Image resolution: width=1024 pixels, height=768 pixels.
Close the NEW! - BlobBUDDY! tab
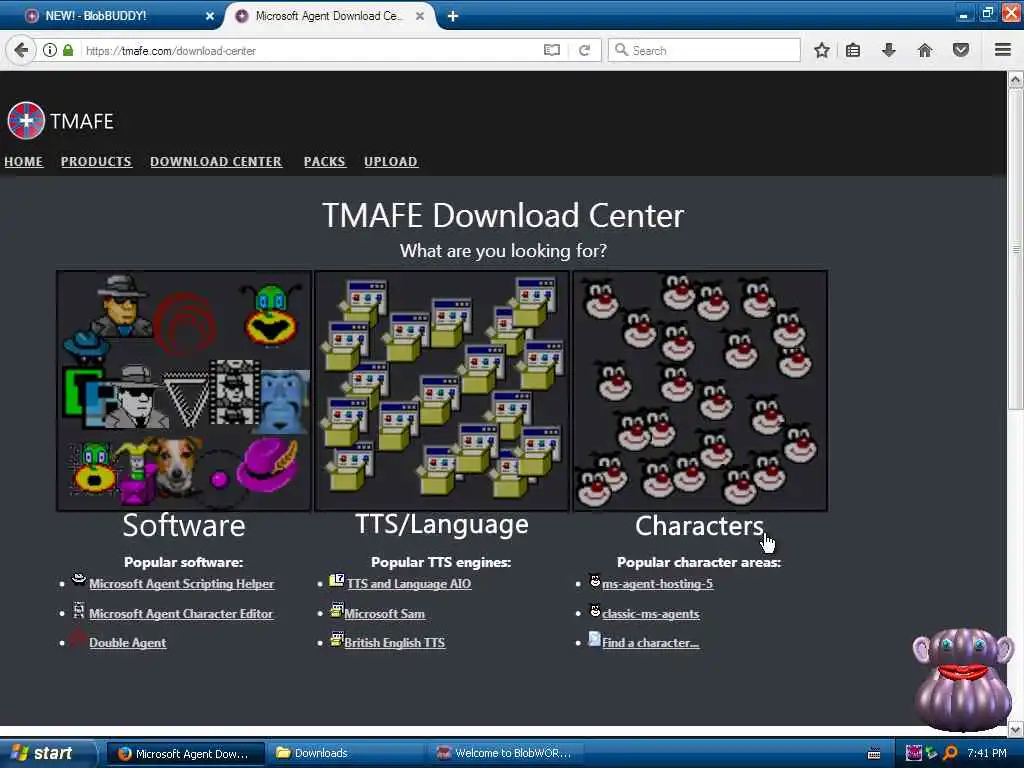(210, 16)
